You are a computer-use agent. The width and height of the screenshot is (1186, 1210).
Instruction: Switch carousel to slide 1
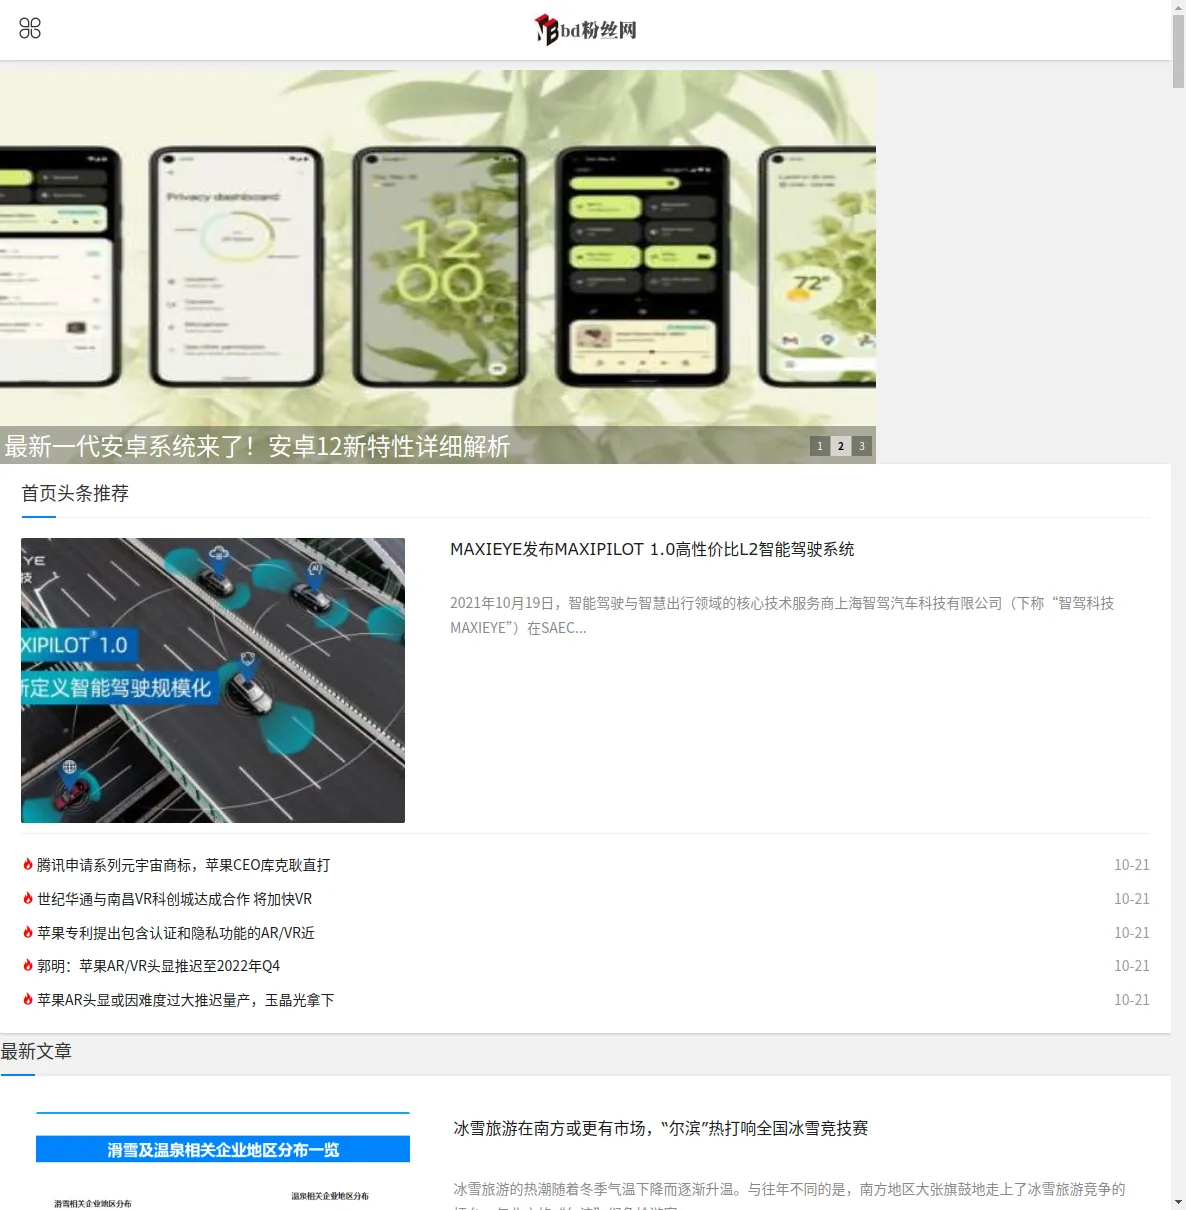820,446
